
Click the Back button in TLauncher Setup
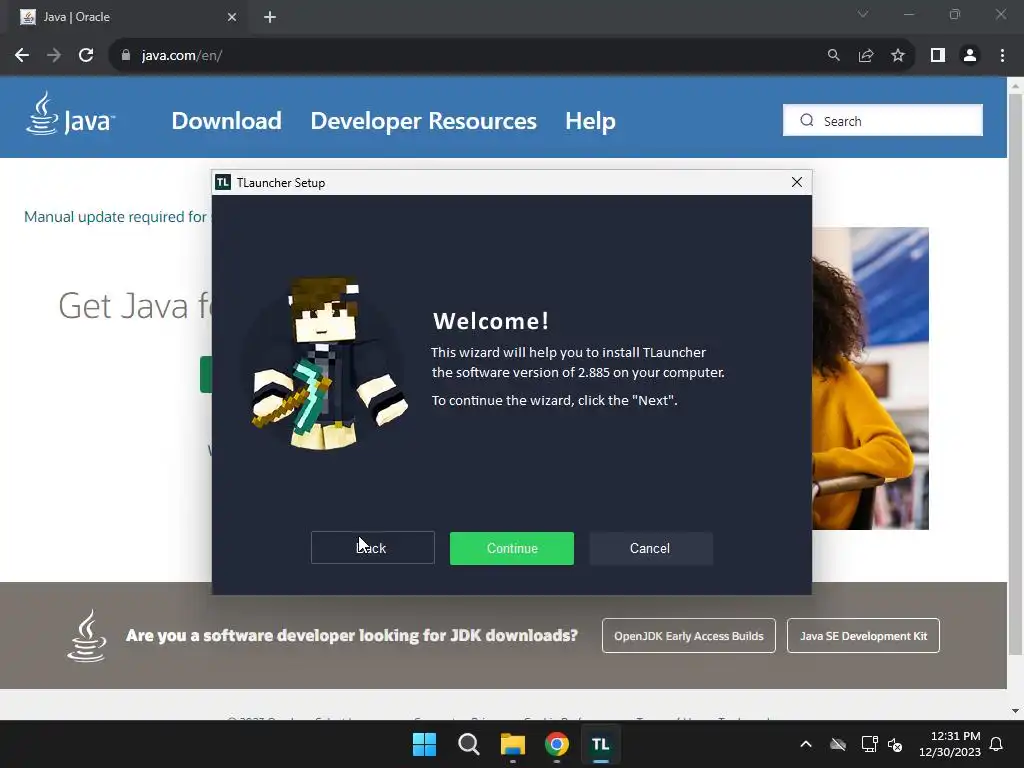[x=372, y=547]
